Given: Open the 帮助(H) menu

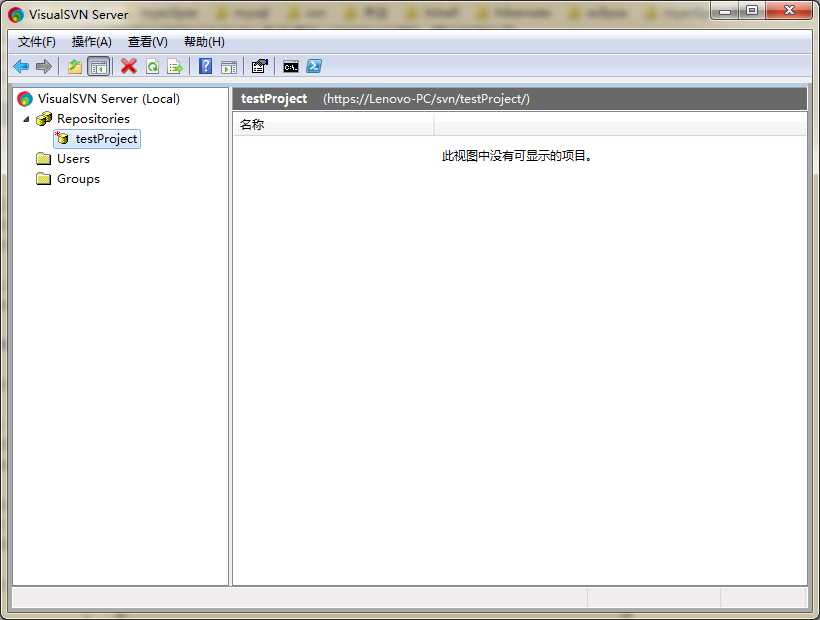Looking at the screenshot, I should pos(204,42).
